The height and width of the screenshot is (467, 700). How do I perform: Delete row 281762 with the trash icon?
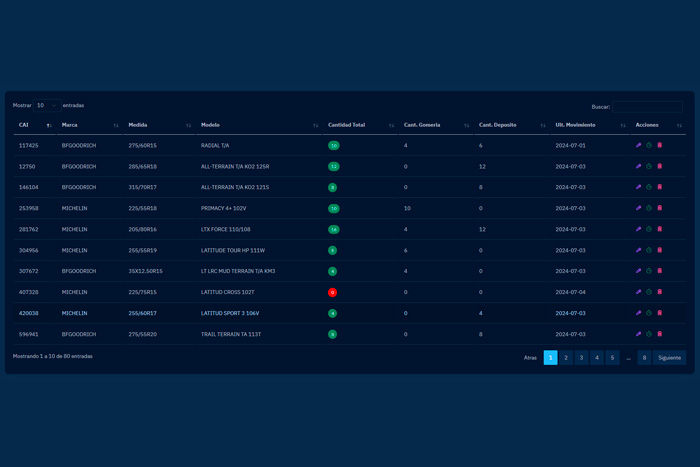coord(659,229)
